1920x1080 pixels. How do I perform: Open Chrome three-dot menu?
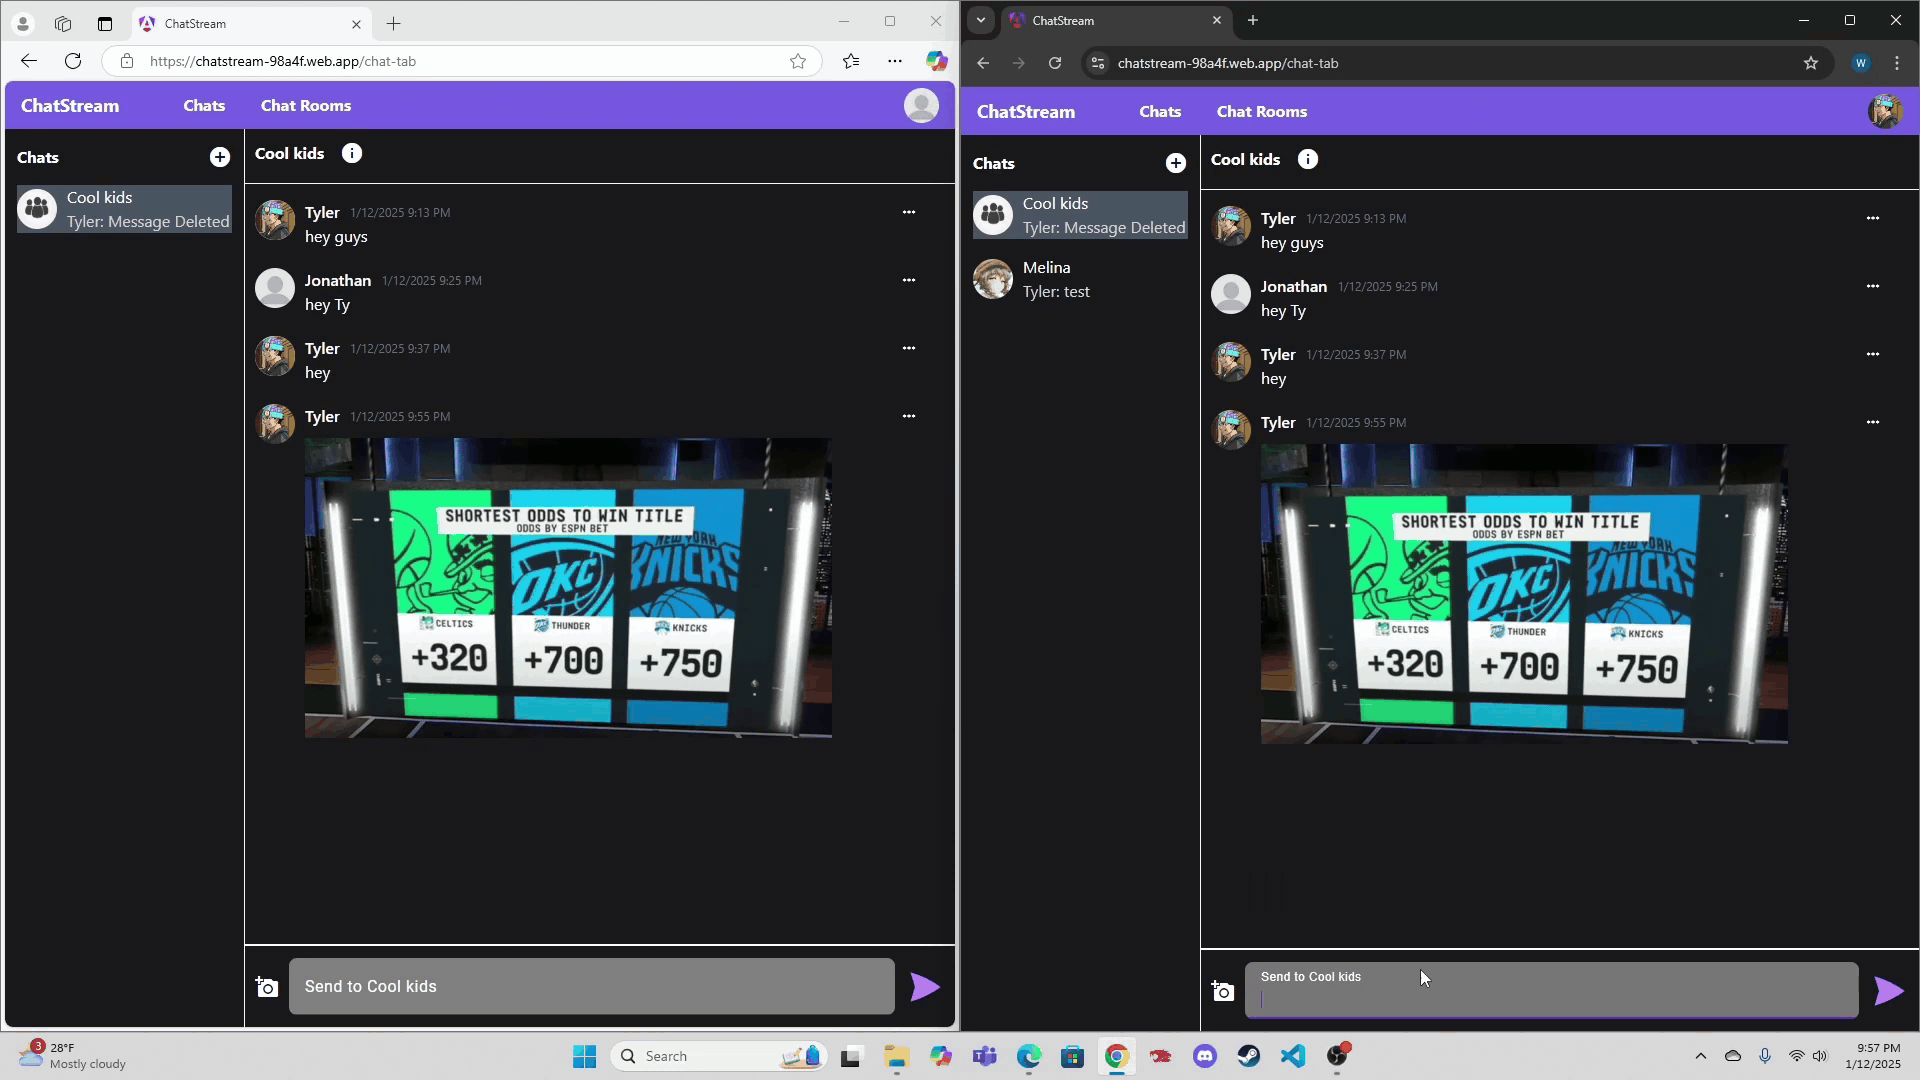[x=1897, y=63]
